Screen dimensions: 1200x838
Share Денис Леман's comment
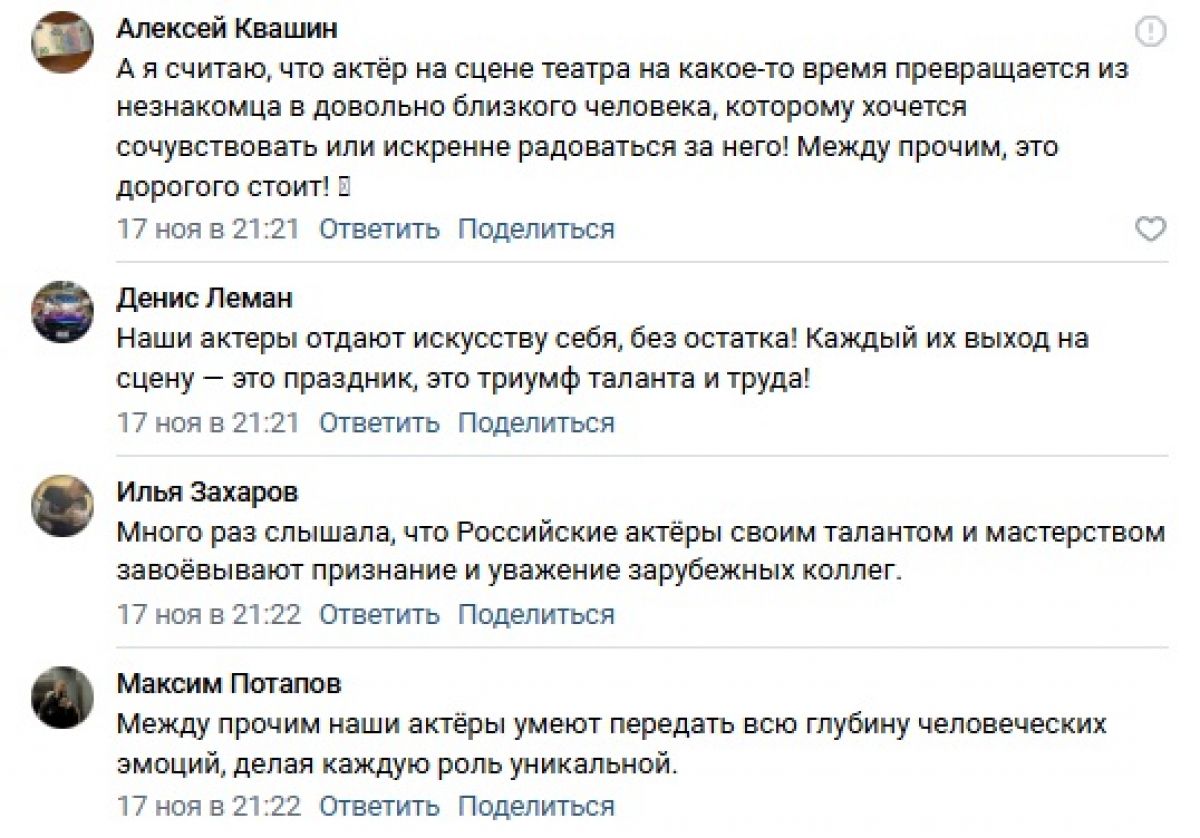pyautogui.click(x=536, y=423)
